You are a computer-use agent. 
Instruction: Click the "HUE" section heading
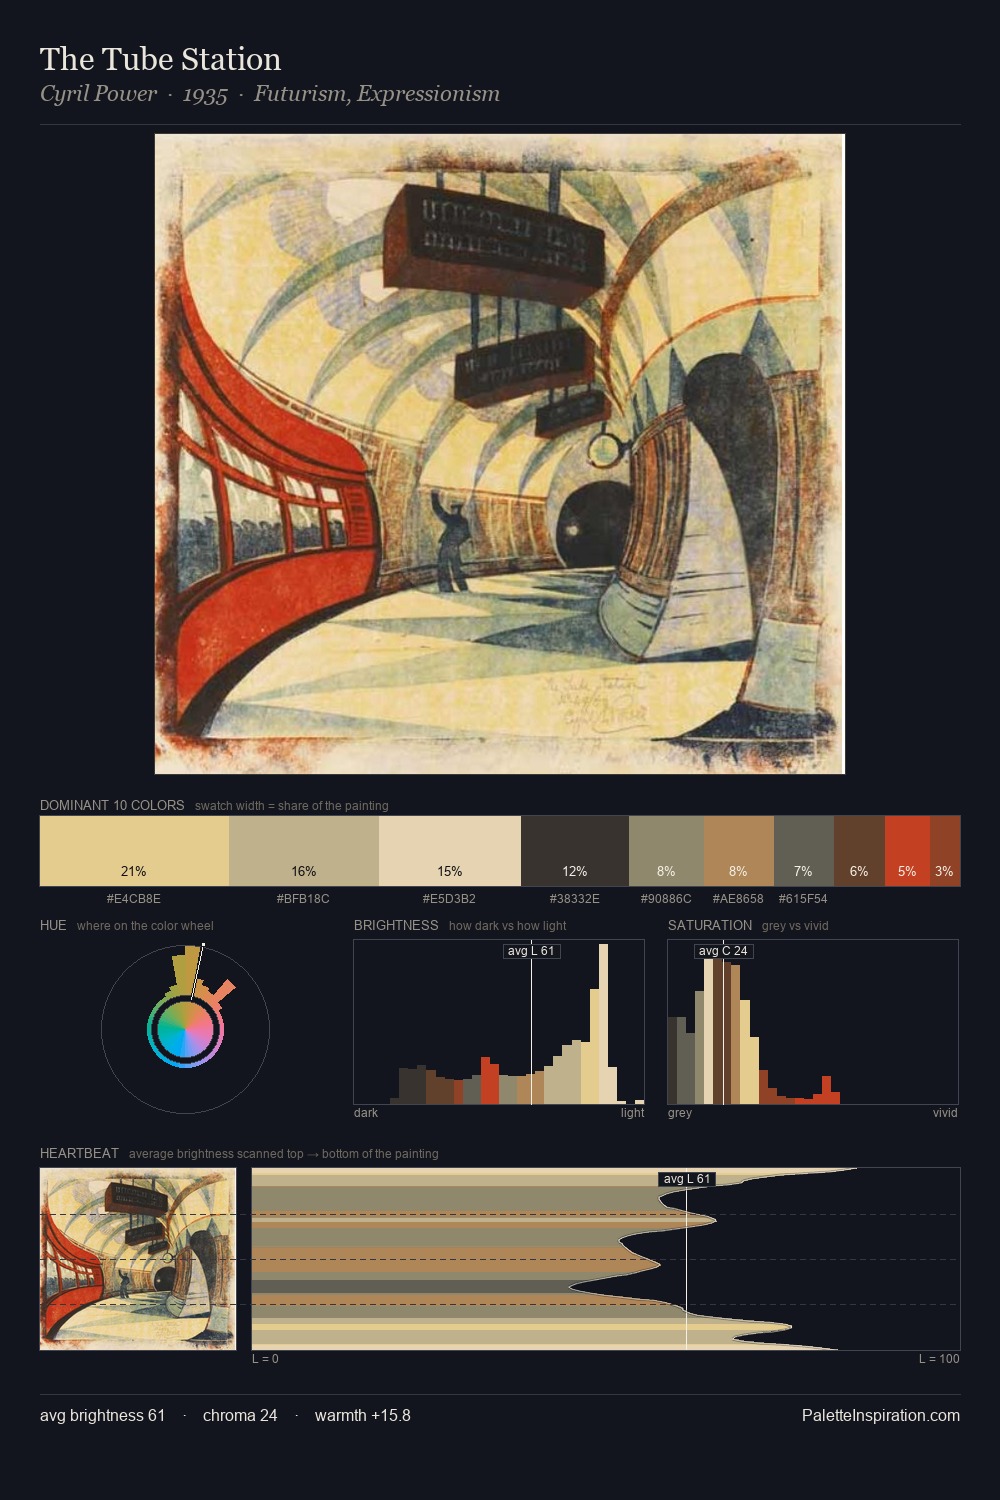pyautogui.click(x=53, y=925)
